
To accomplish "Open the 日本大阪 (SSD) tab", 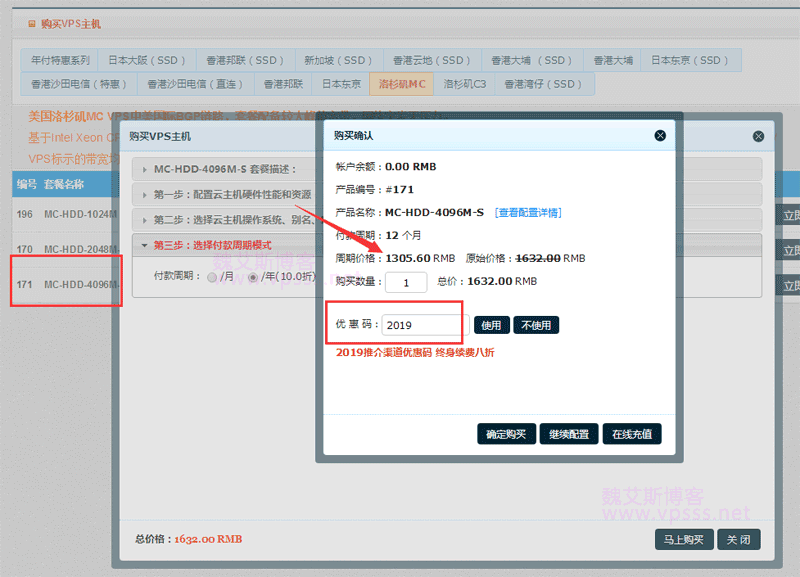I will [x=145, y=60].
